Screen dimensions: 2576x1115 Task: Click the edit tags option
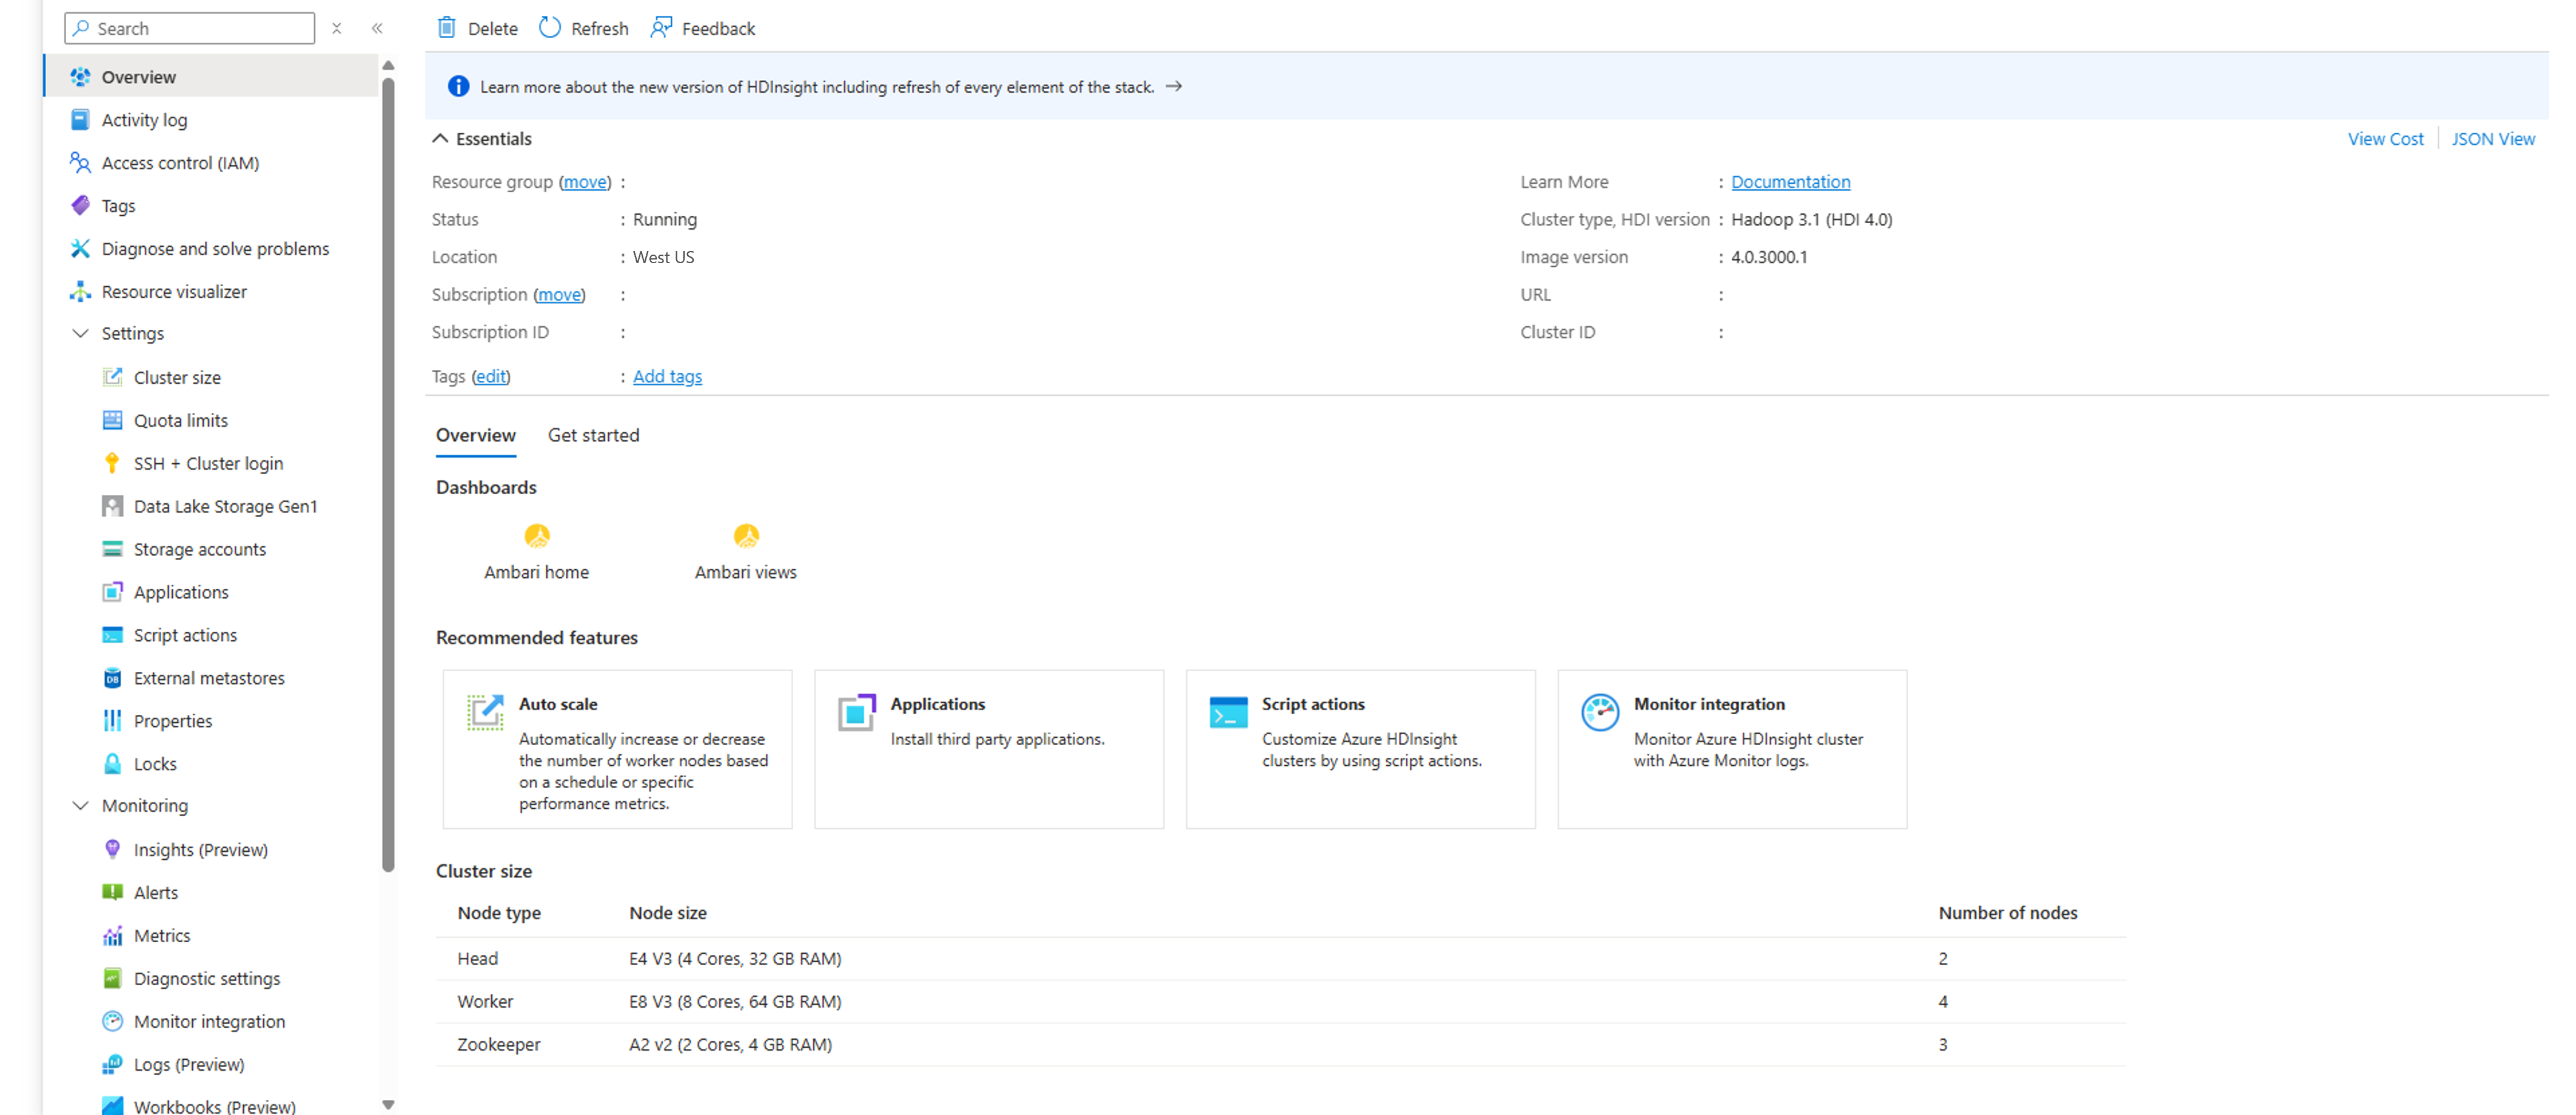click(489, 376)
